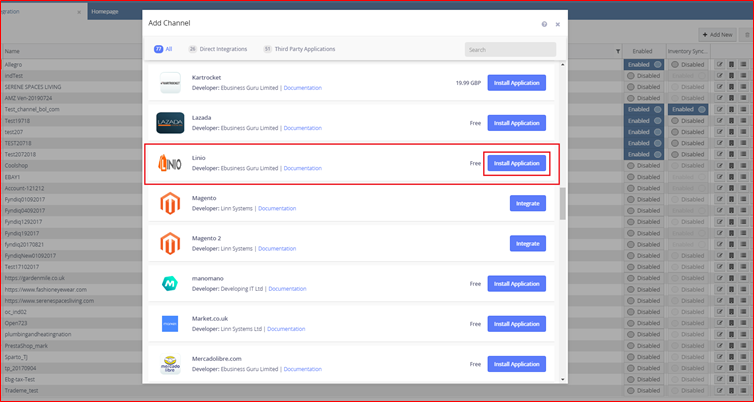Install the Linio application

[516, 163]
